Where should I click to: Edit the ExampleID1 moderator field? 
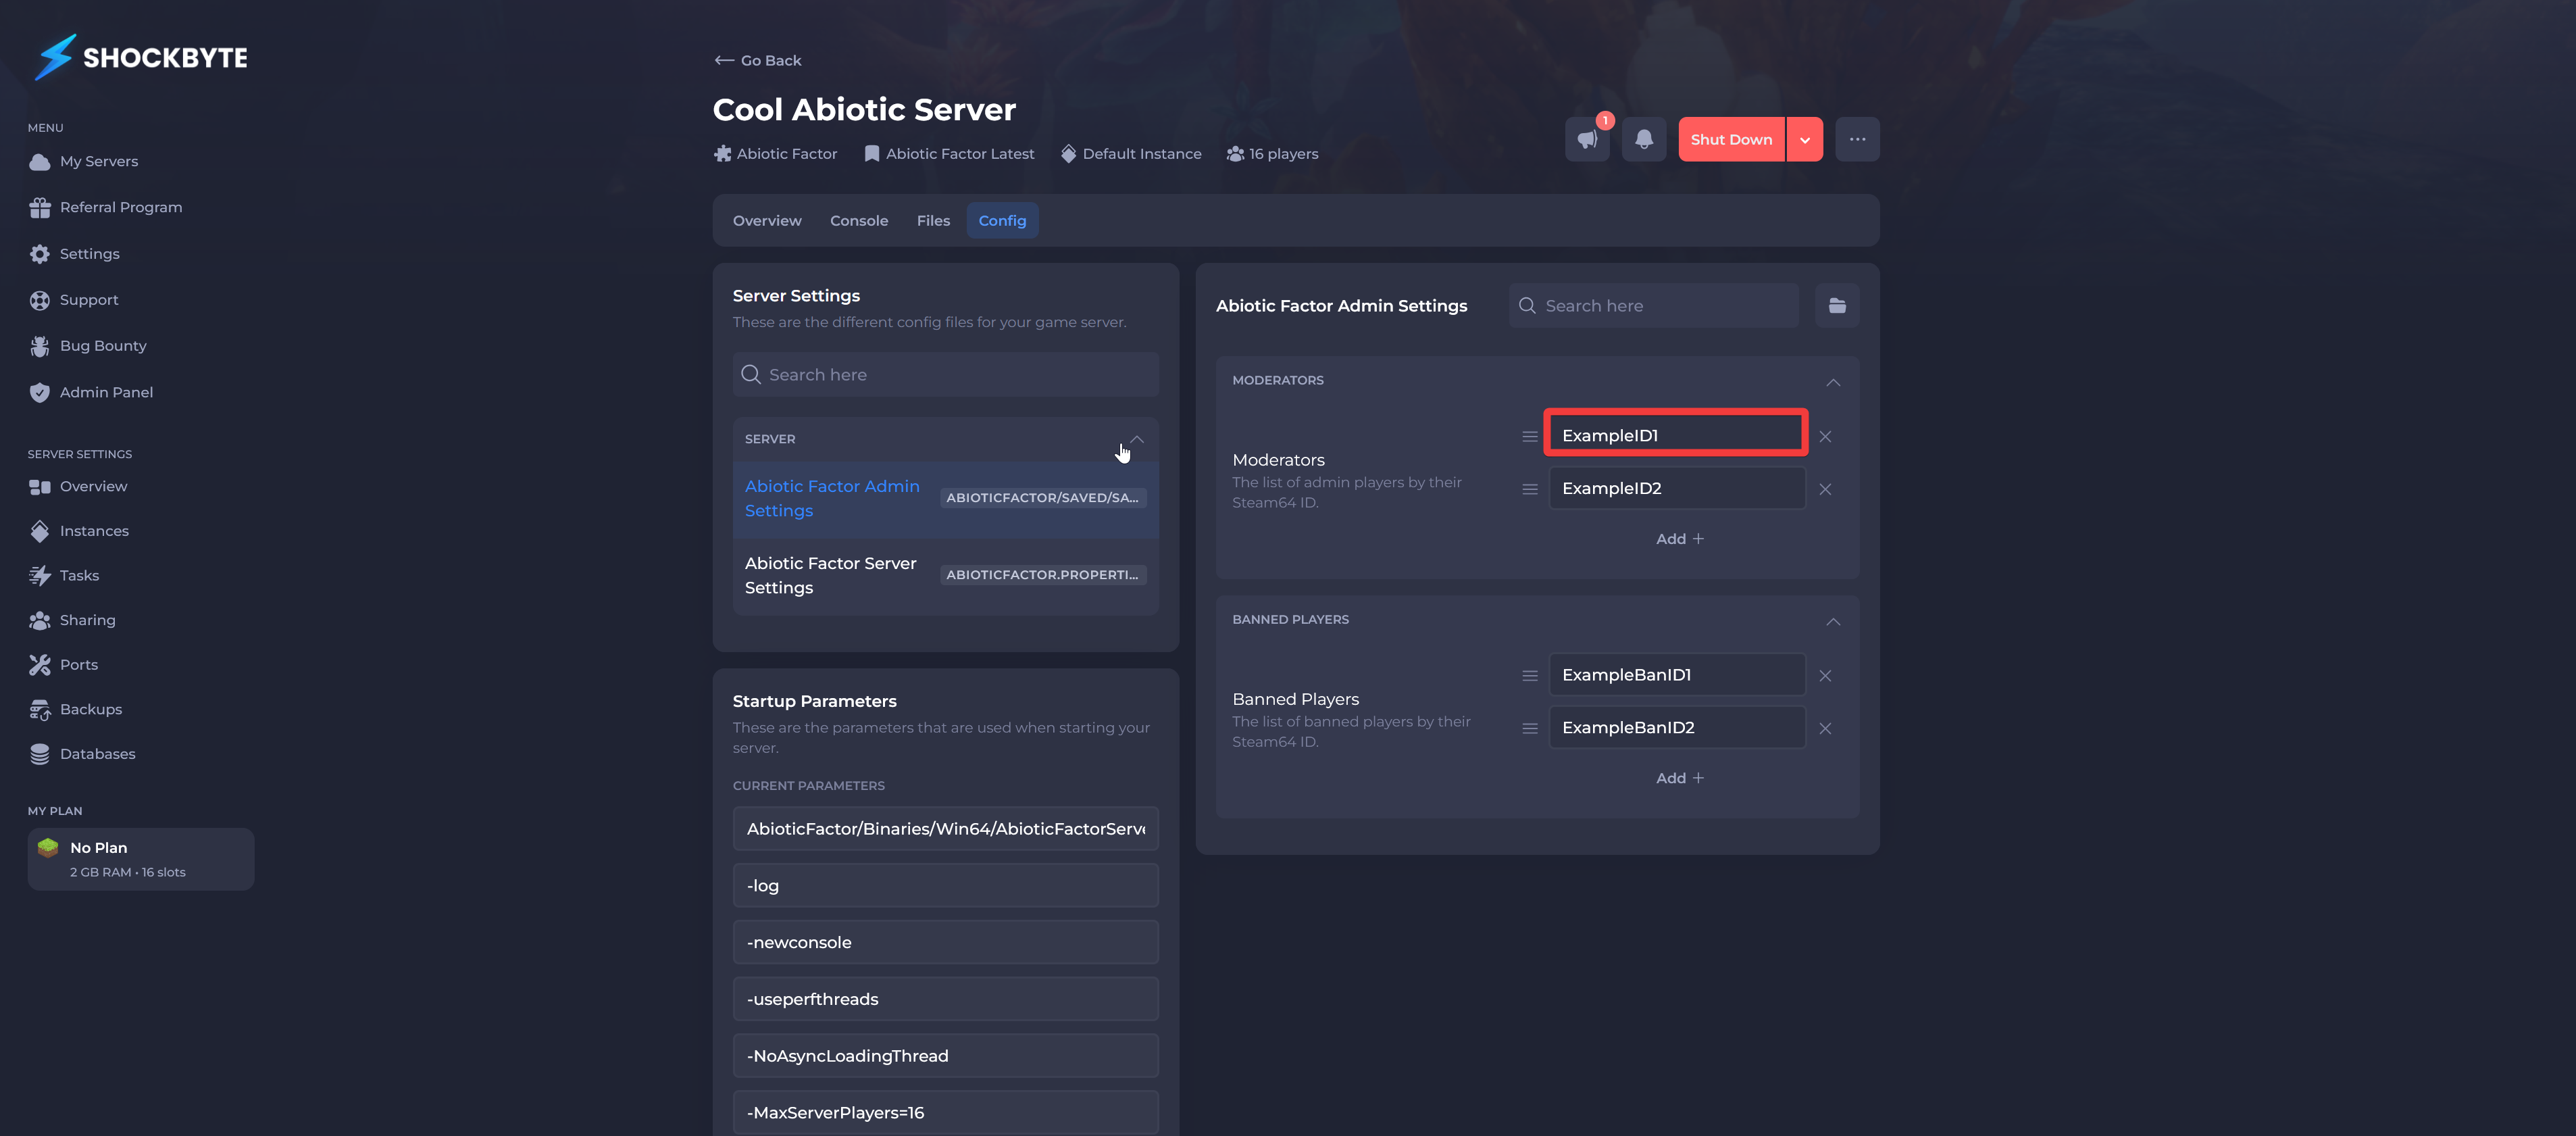1676,436
